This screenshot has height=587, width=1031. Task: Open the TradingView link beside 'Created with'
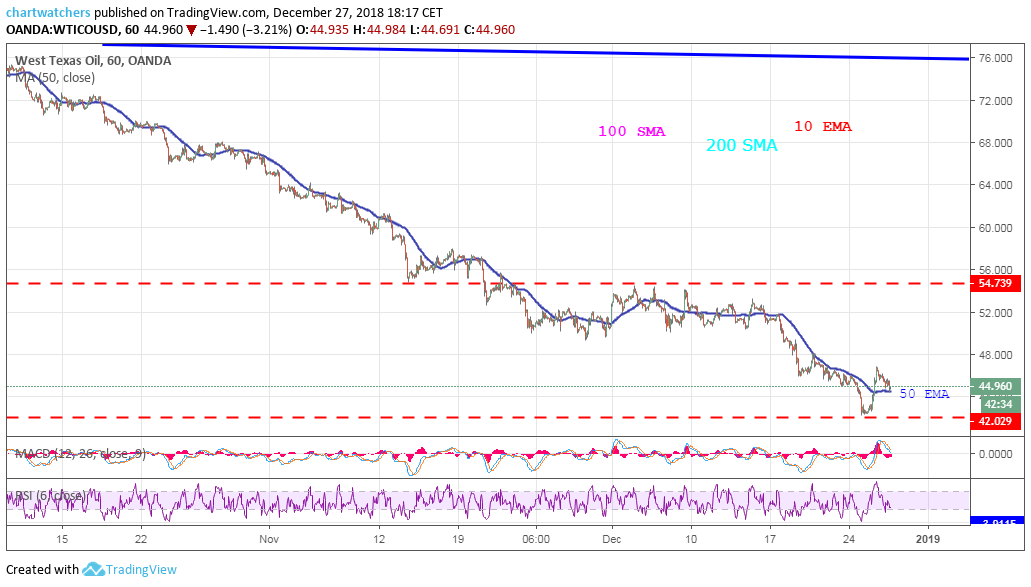[x=141, y=569]
